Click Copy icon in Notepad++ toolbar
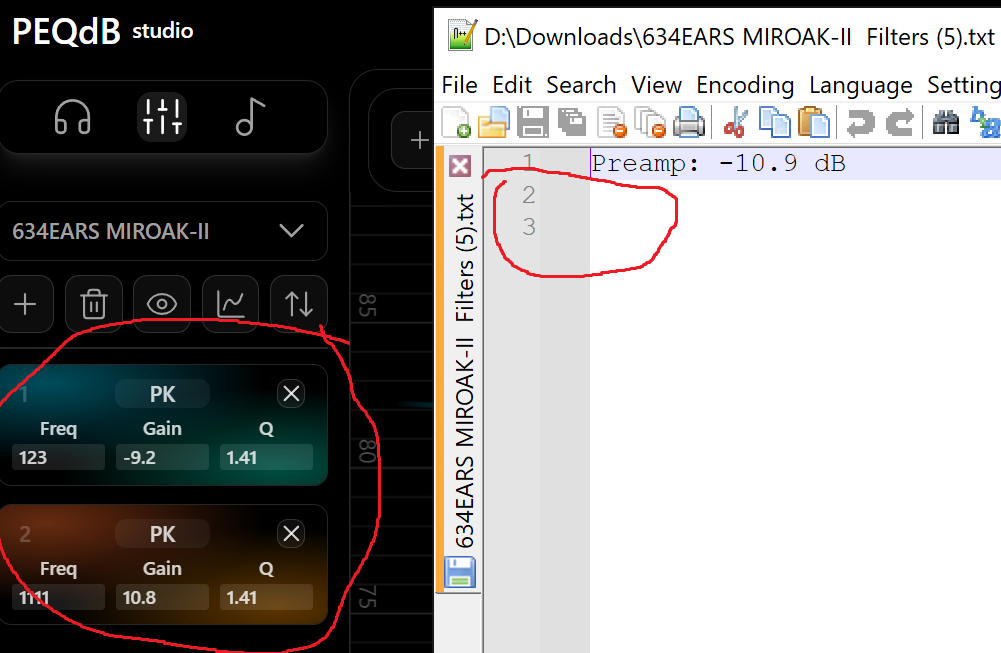1001x653 pixels. (774, 122)
